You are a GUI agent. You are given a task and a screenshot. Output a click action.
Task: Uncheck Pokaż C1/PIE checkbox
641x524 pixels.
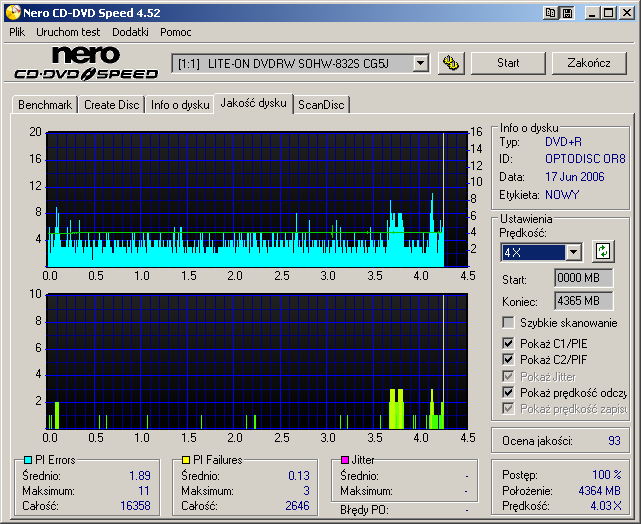point(508,343)
